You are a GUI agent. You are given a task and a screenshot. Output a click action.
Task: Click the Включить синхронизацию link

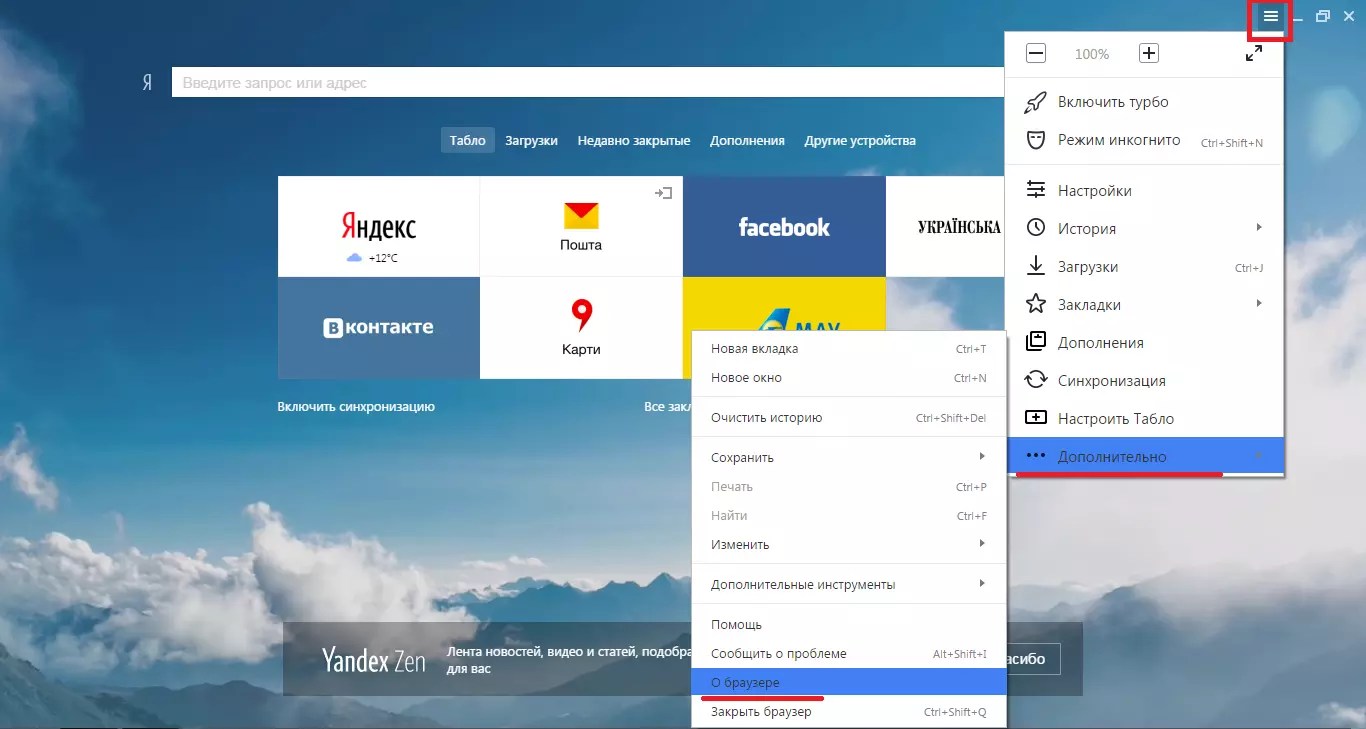click(x=356, y=407)
